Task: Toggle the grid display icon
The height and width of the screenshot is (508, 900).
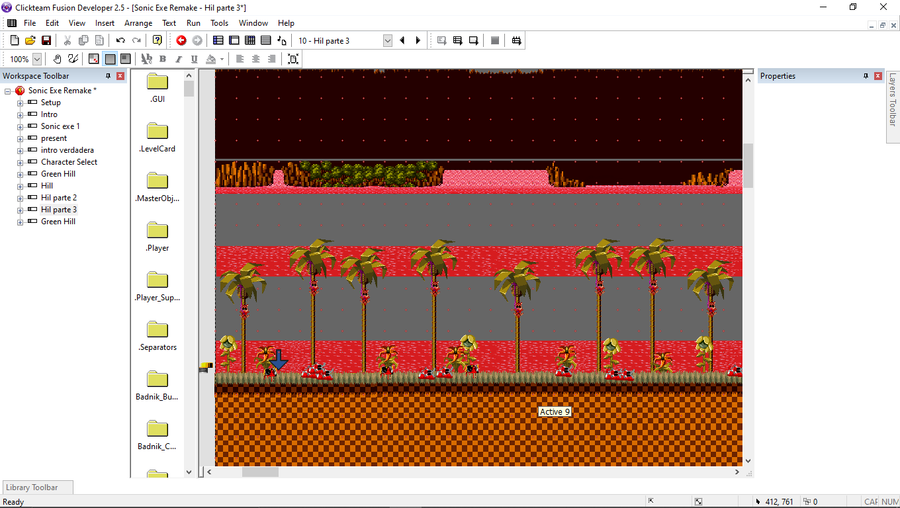Action: [x=94, y=59]
